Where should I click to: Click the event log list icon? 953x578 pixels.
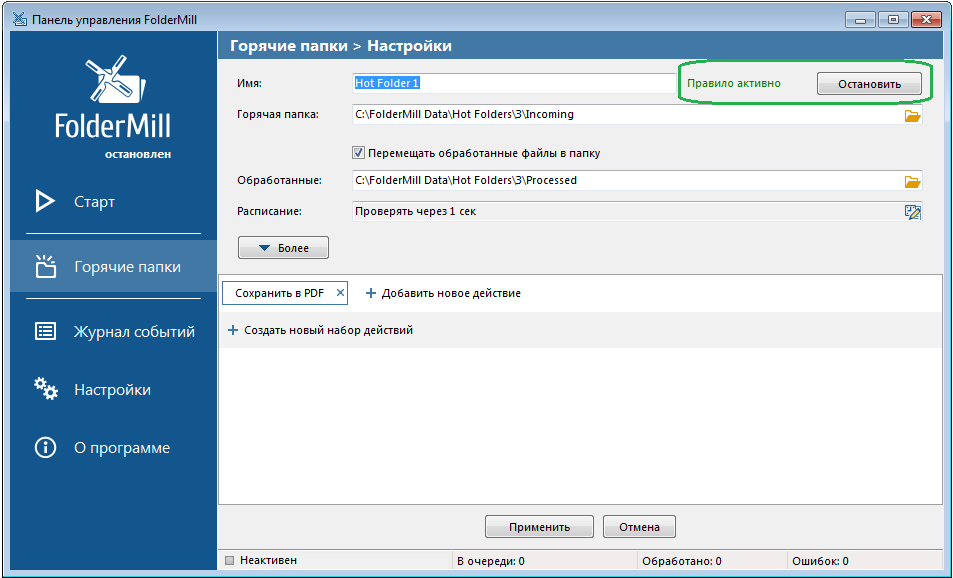[46, 331]
